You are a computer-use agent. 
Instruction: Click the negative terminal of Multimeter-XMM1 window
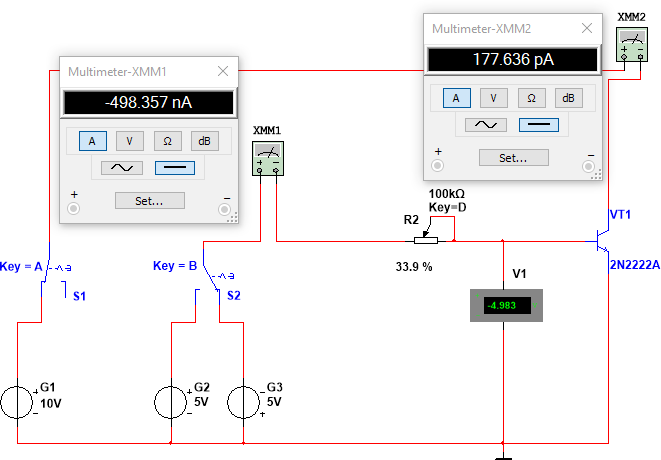(224, 209)
